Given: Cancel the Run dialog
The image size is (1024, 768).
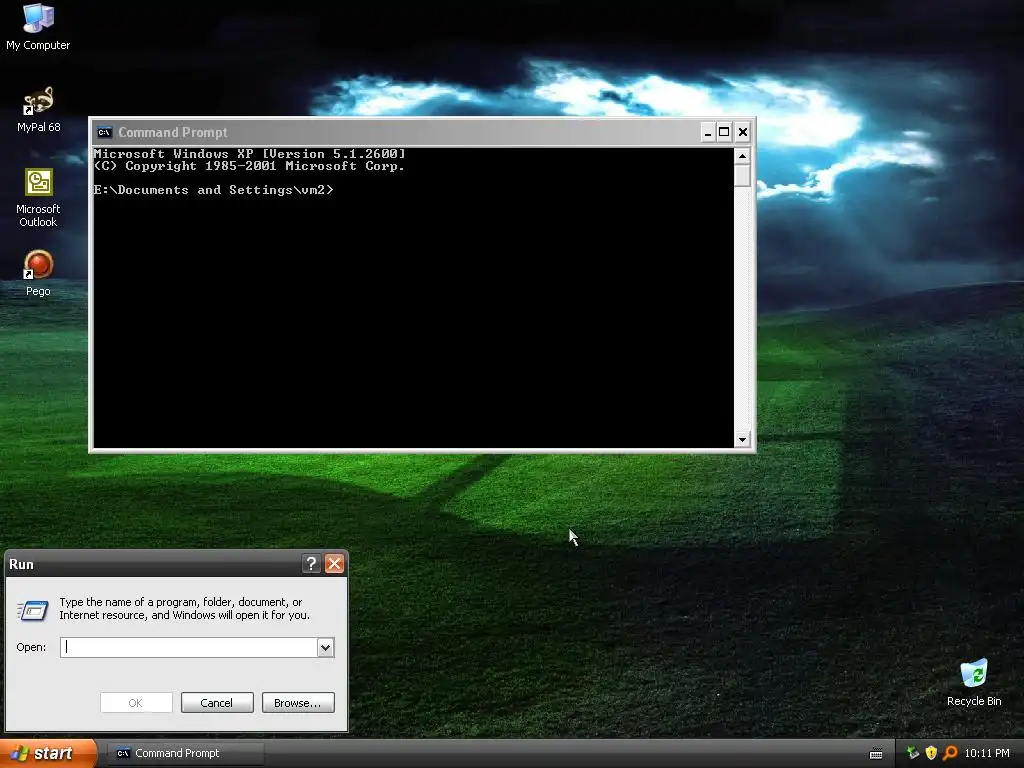Looking at the screenshot, I should coord(217,703).
